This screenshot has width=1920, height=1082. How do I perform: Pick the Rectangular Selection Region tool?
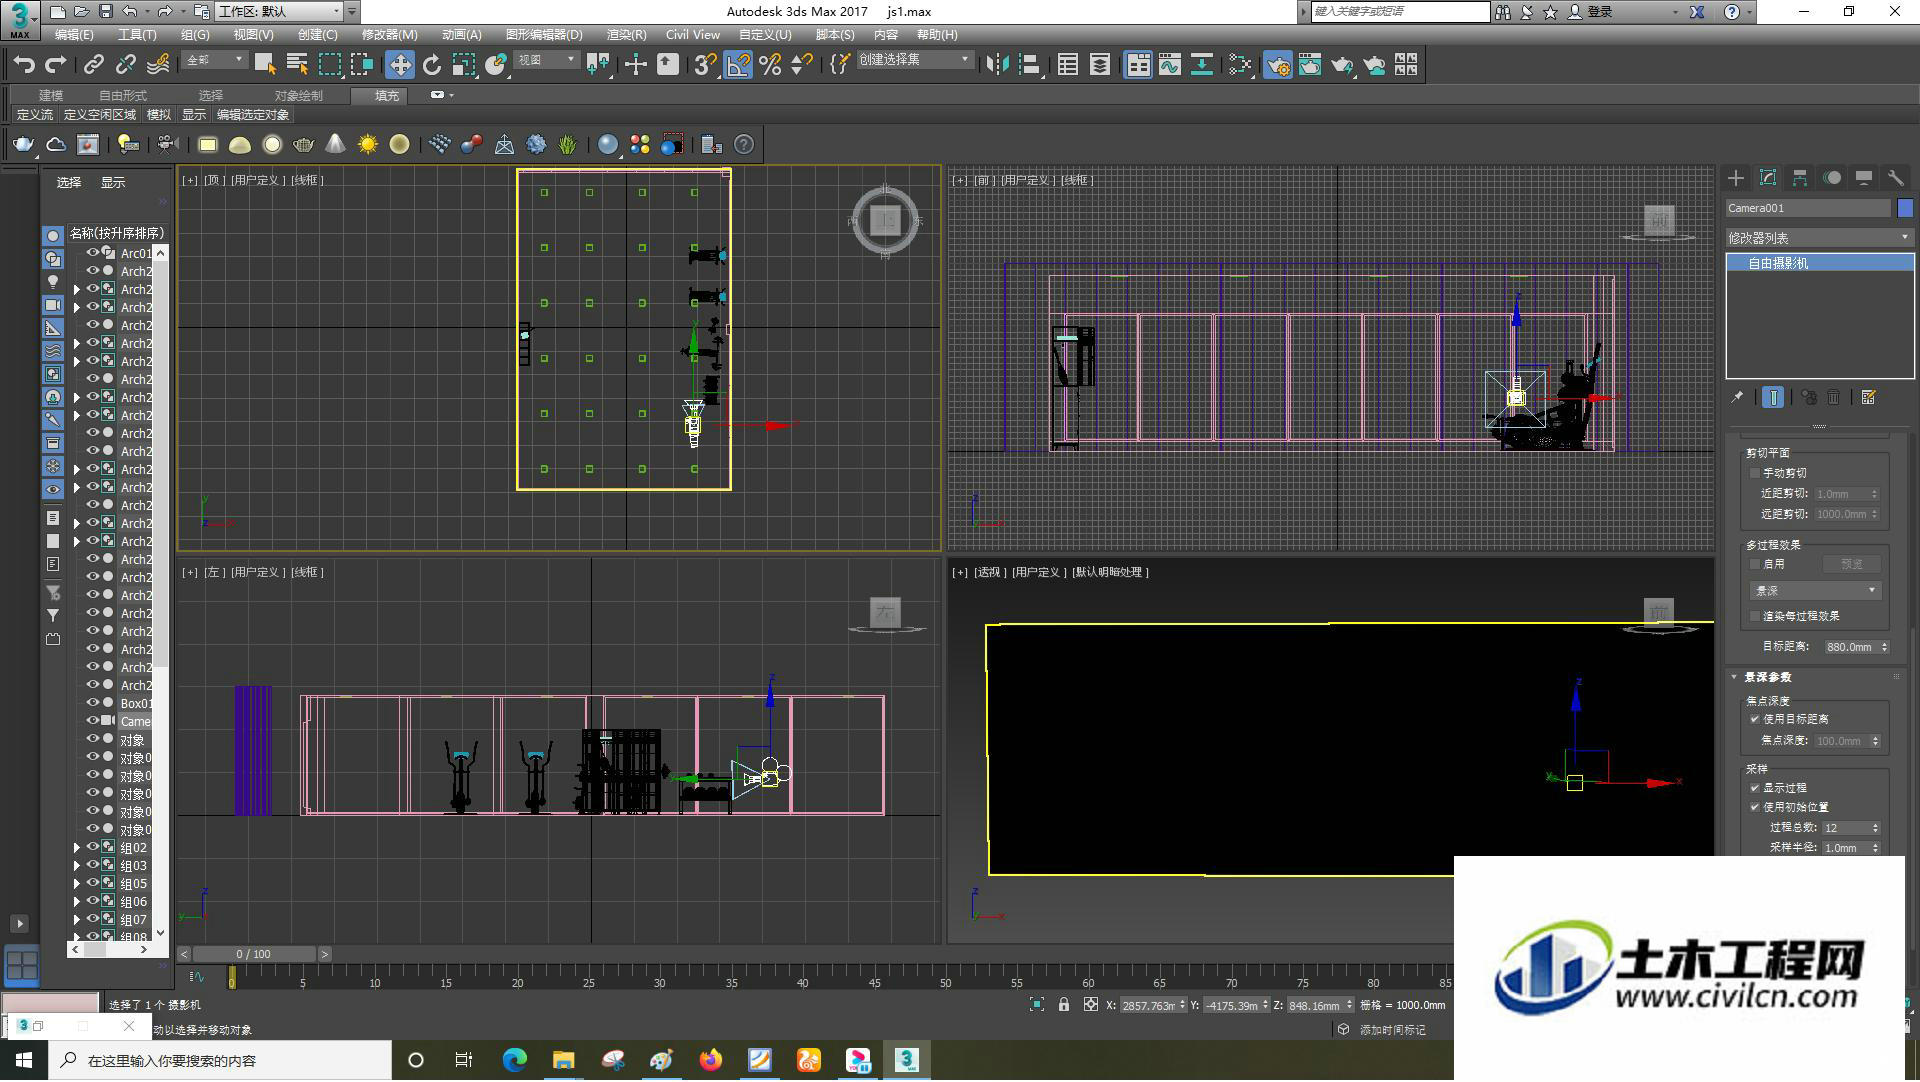click(x=329, y=65)
